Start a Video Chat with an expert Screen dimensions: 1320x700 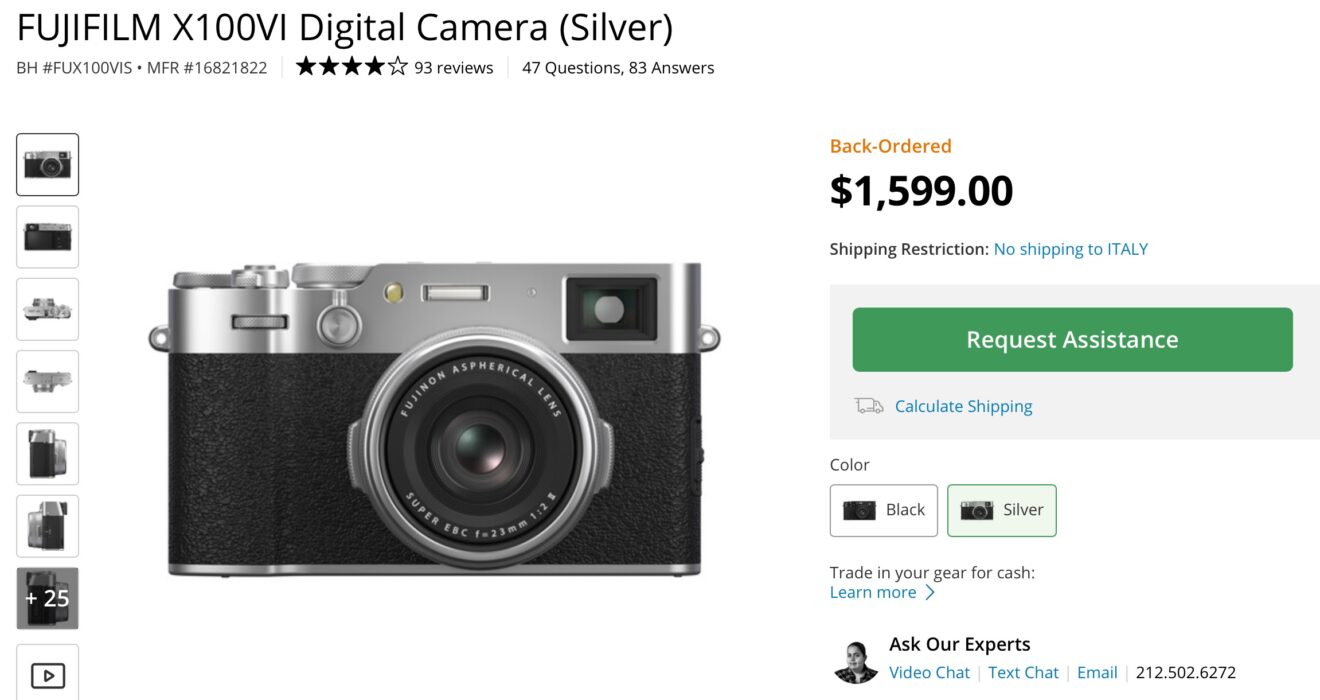click(929, 672)
